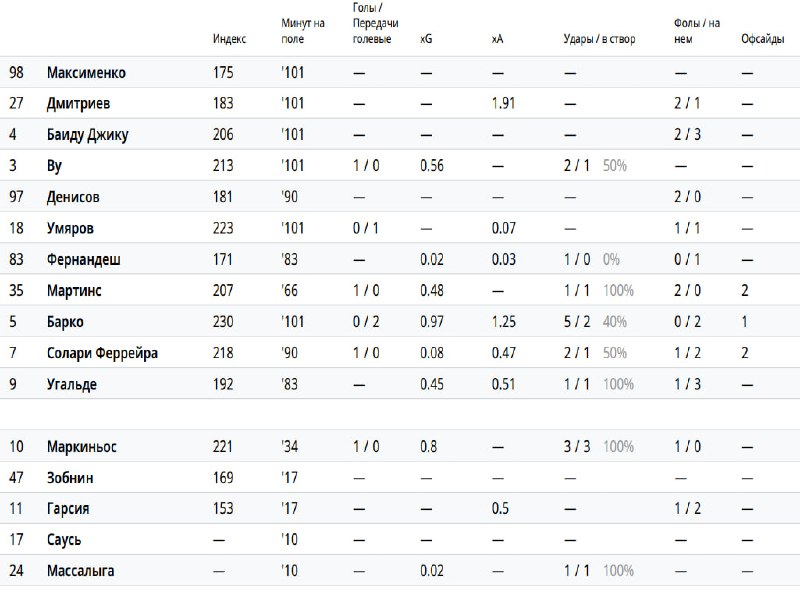Click the Удары / в створ header
Viewport: 800px width, 591px height.
[599, 39]
